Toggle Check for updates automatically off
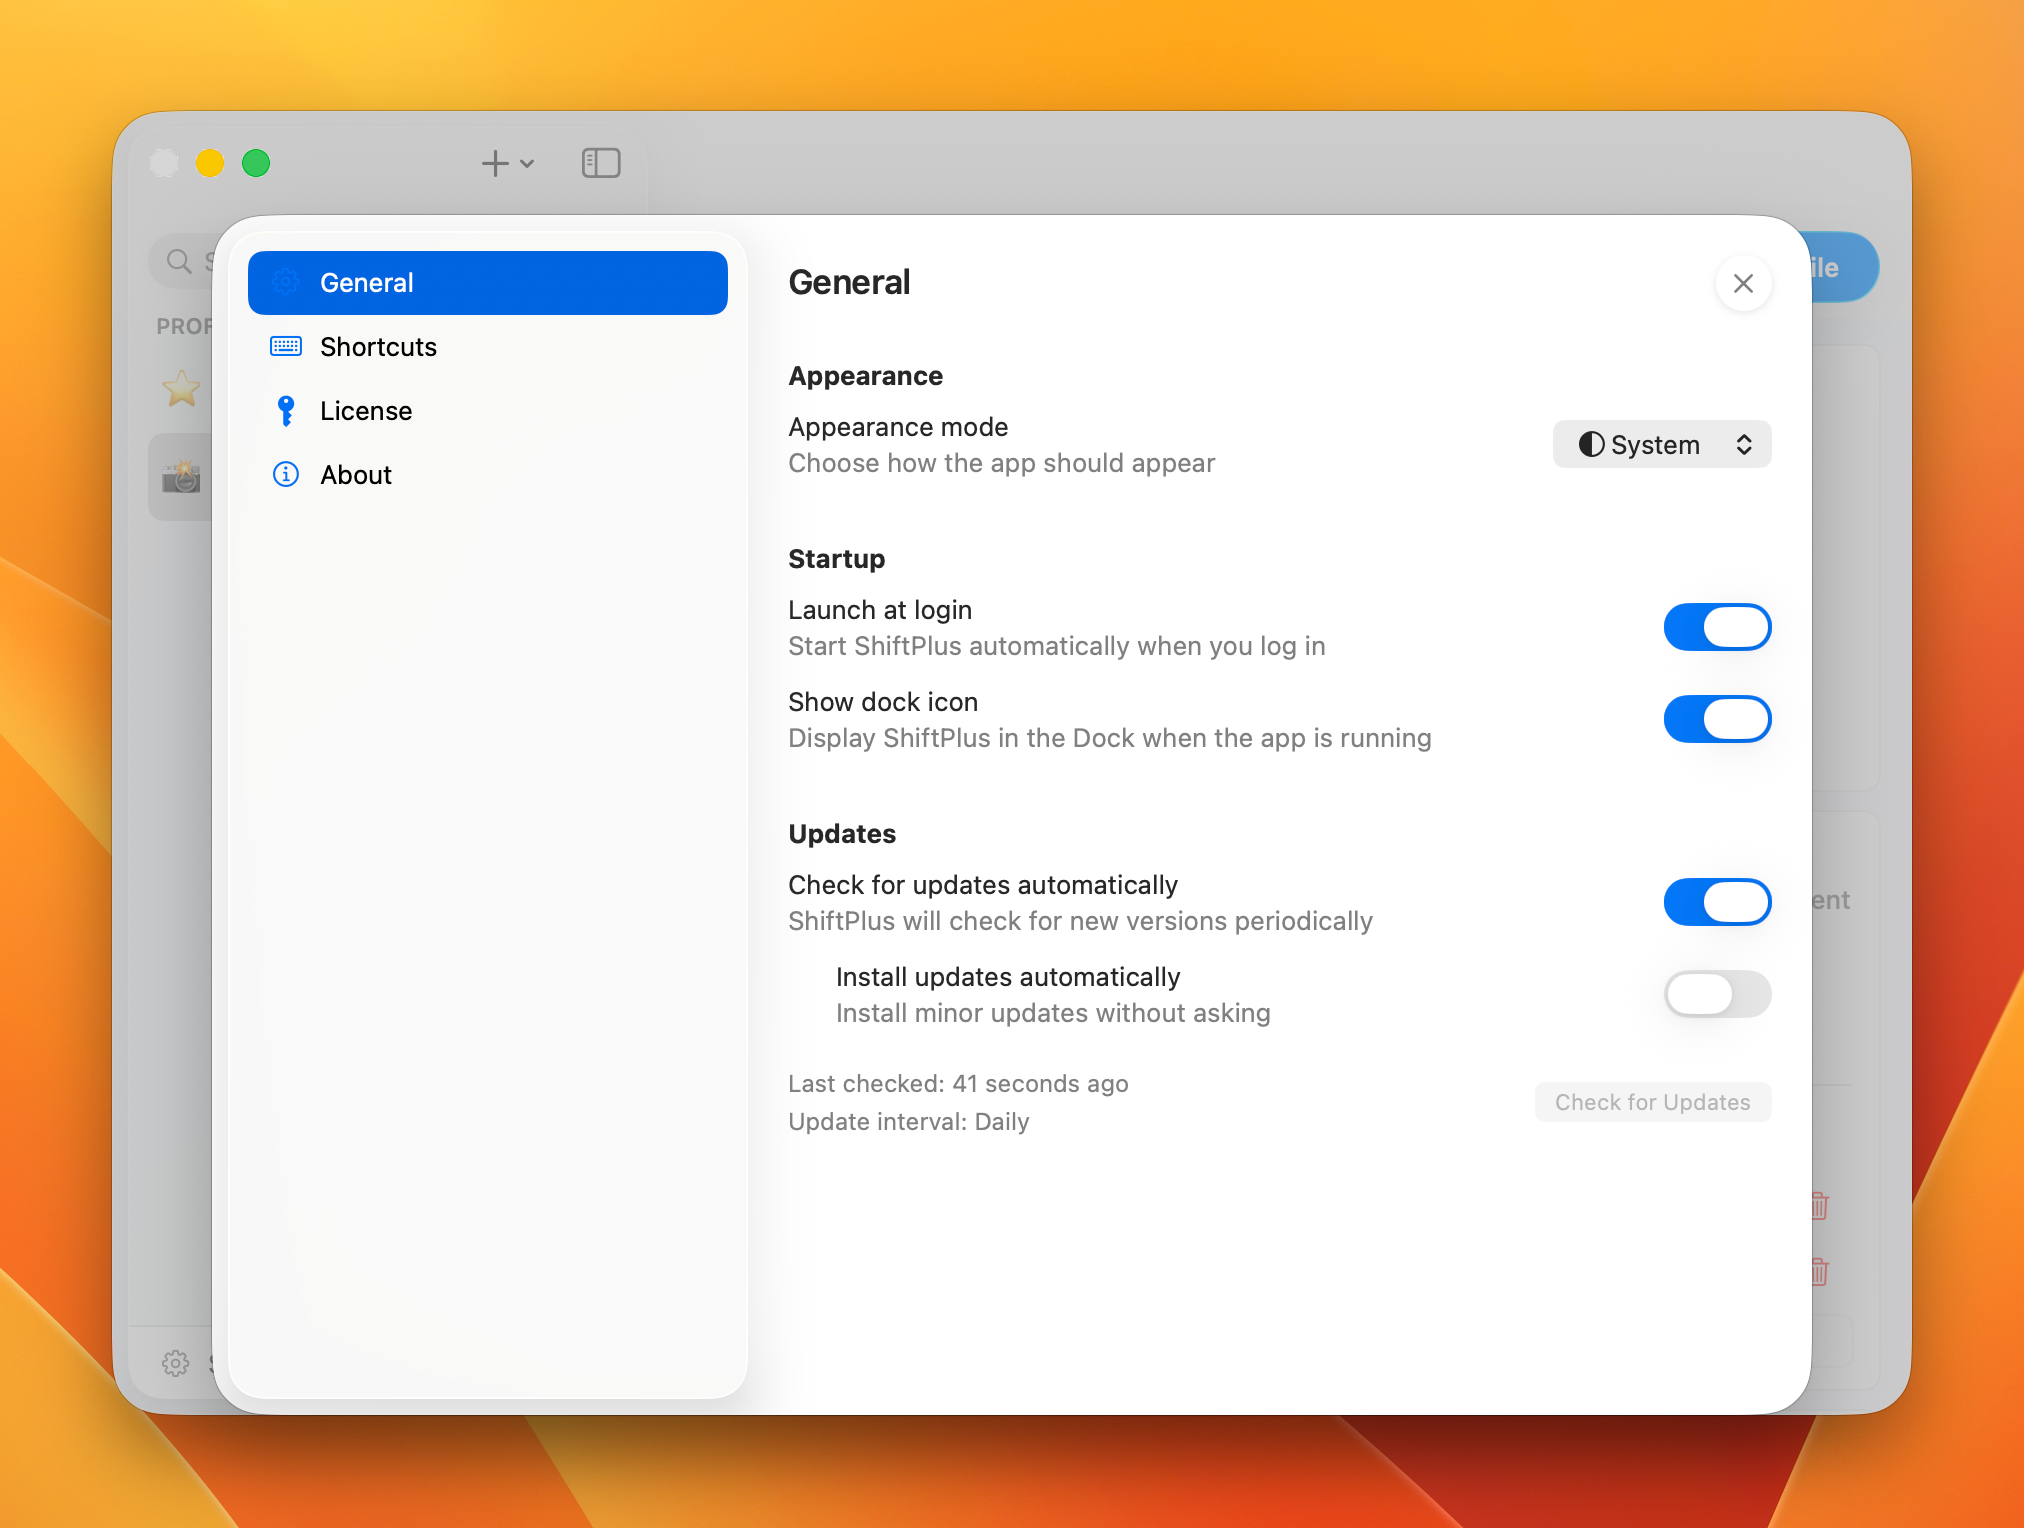This screenshot has width=2024, height=1528. click(1717, 902)
